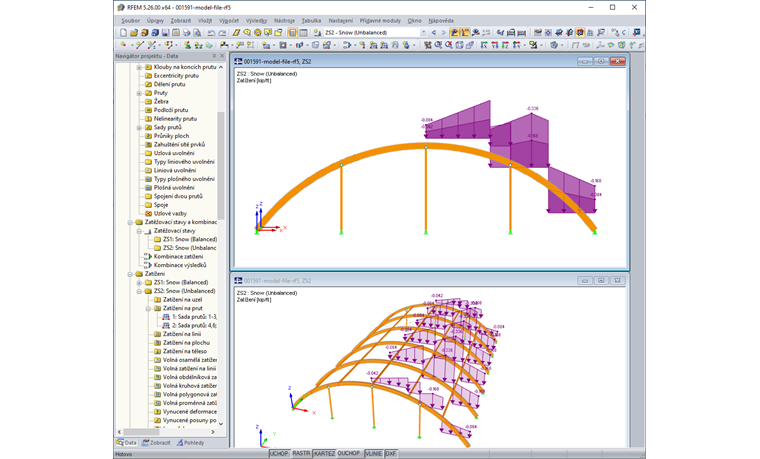The width and height of the screenshot is (760, 459).
Task: Click the view in Y direction icon
Action: coord(494,45)
